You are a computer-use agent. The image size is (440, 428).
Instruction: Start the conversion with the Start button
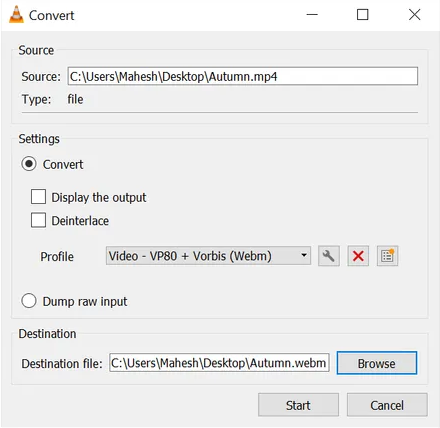(x=298, y=405)
